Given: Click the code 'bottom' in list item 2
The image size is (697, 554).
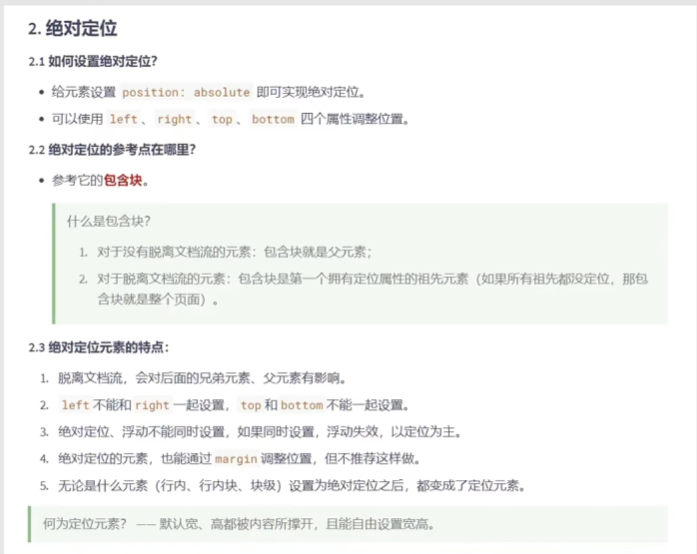Looking at the screenshot, I should tap(301, 405).
